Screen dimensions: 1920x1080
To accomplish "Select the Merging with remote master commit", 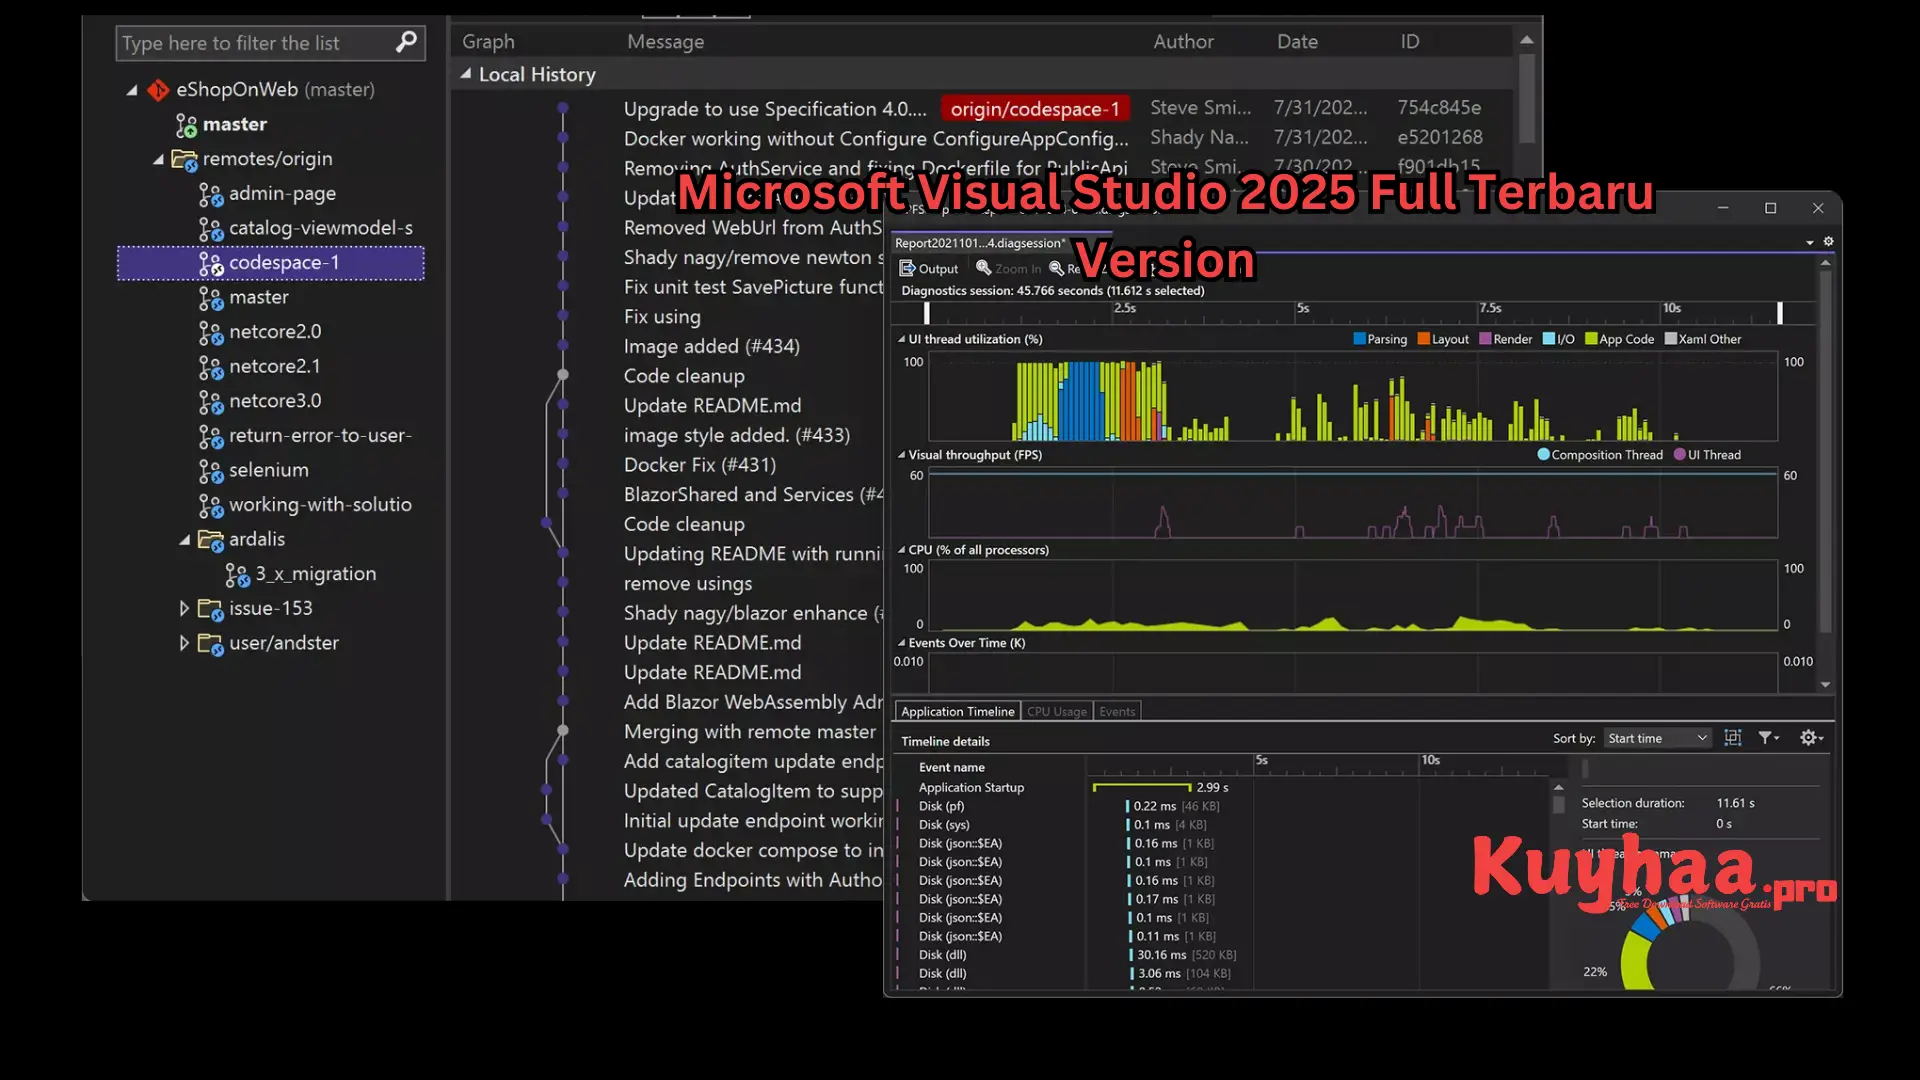I will pos(750,732).
